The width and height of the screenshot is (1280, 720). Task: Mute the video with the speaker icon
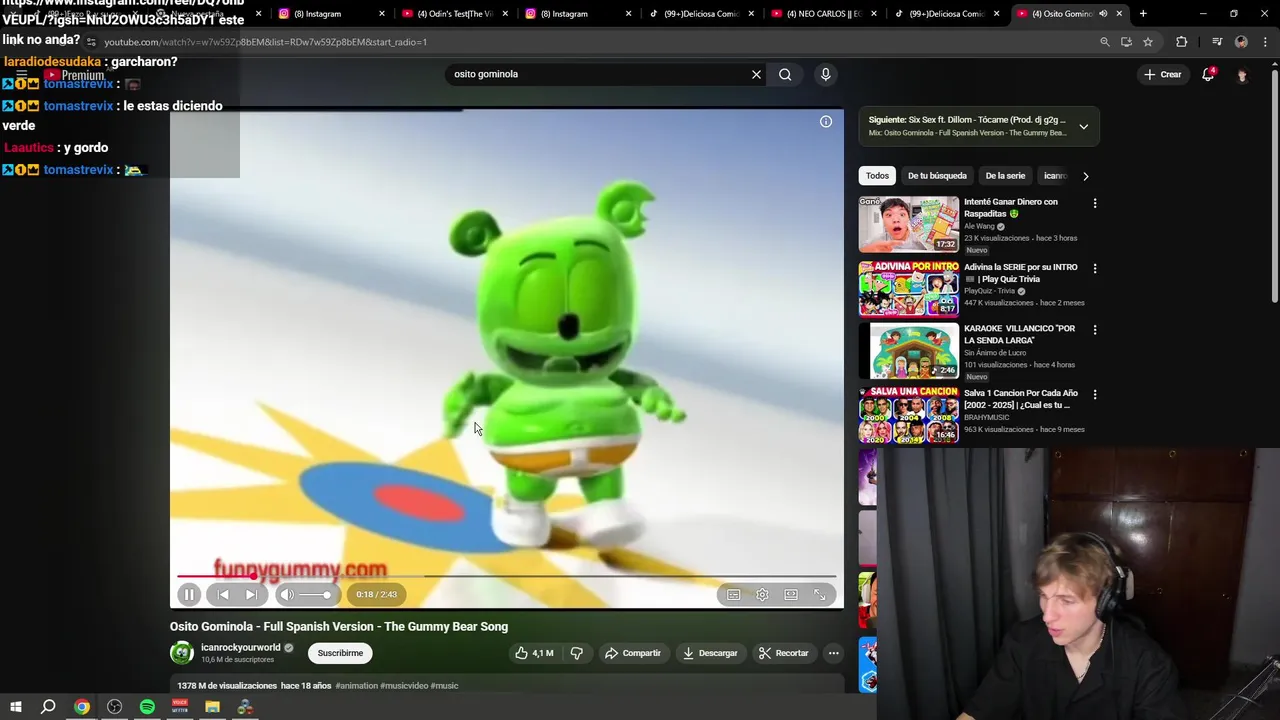(x=287, y=594)
